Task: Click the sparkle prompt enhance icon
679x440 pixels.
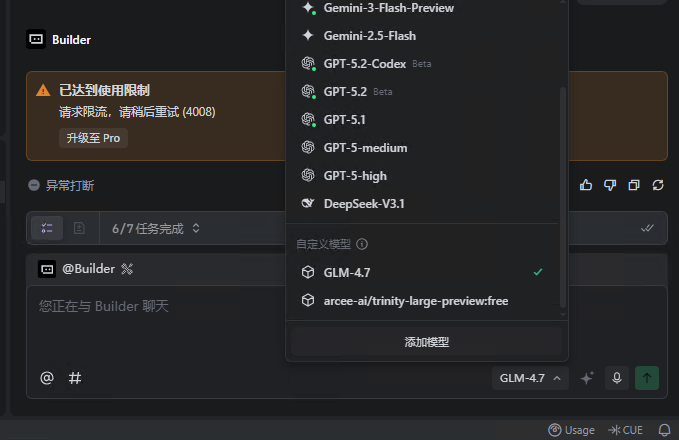Action: pos(588,378)
